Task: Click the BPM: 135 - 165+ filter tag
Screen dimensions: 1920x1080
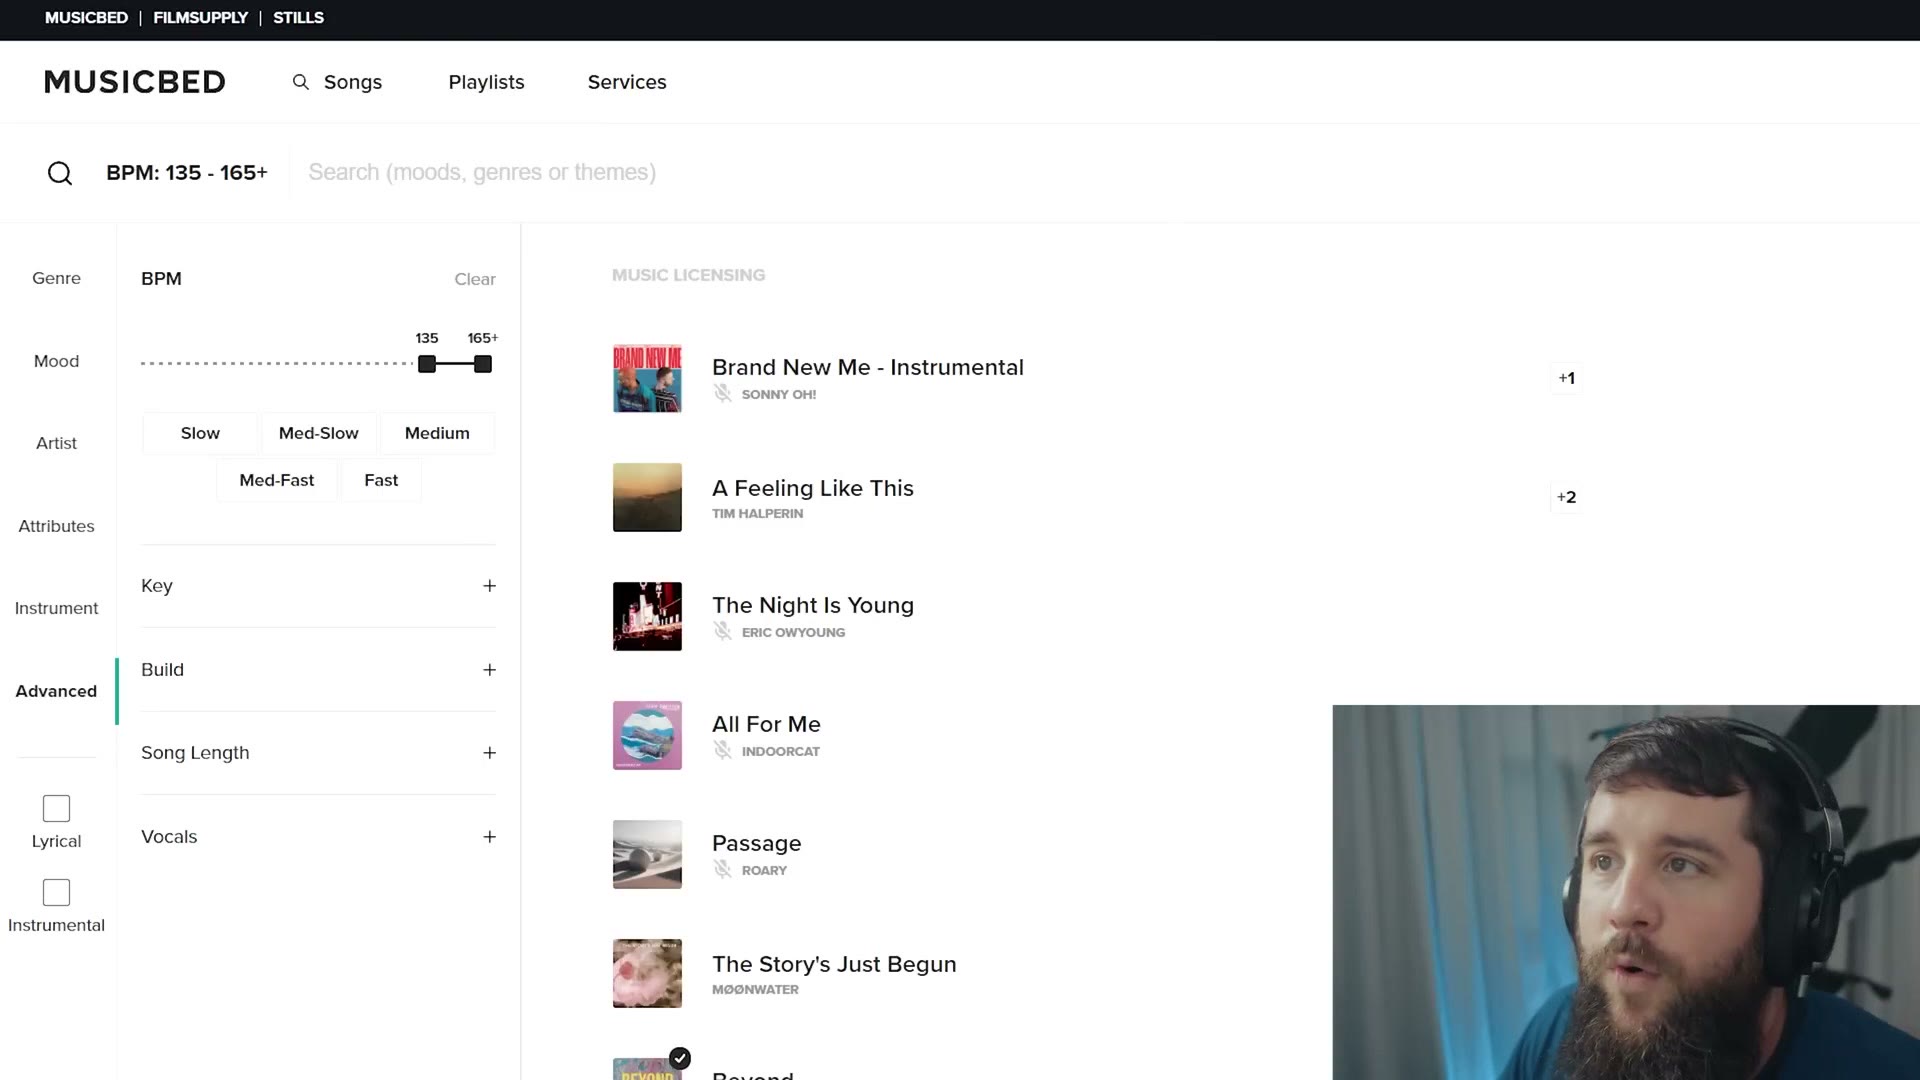Action: [x=187, y=172]
